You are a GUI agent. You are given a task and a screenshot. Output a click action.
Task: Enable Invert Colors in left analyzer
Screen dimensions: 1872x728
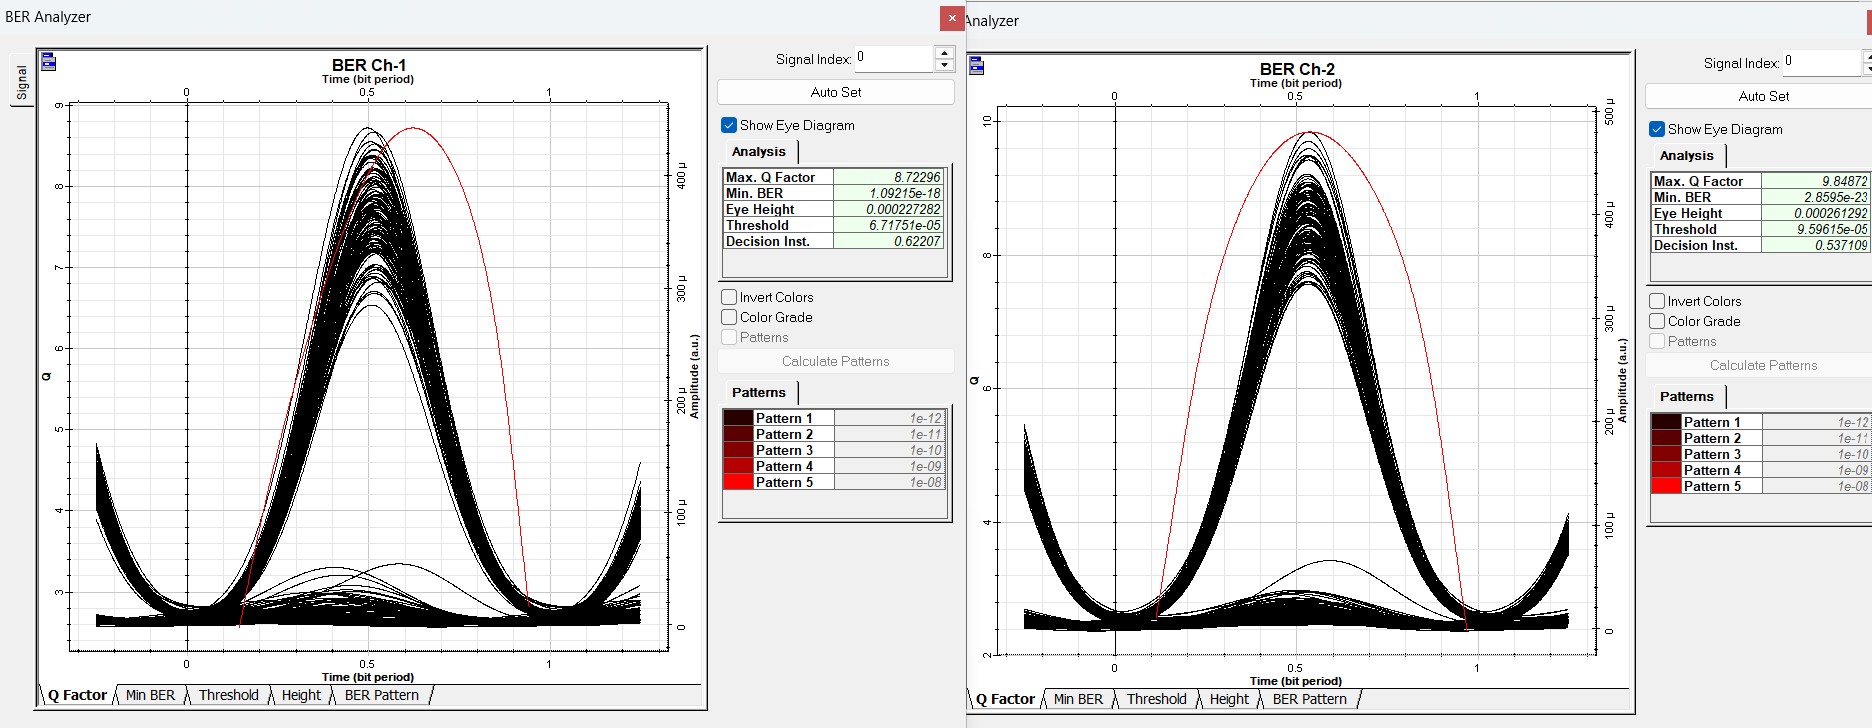pyautogui.click(x=729, y=297)
